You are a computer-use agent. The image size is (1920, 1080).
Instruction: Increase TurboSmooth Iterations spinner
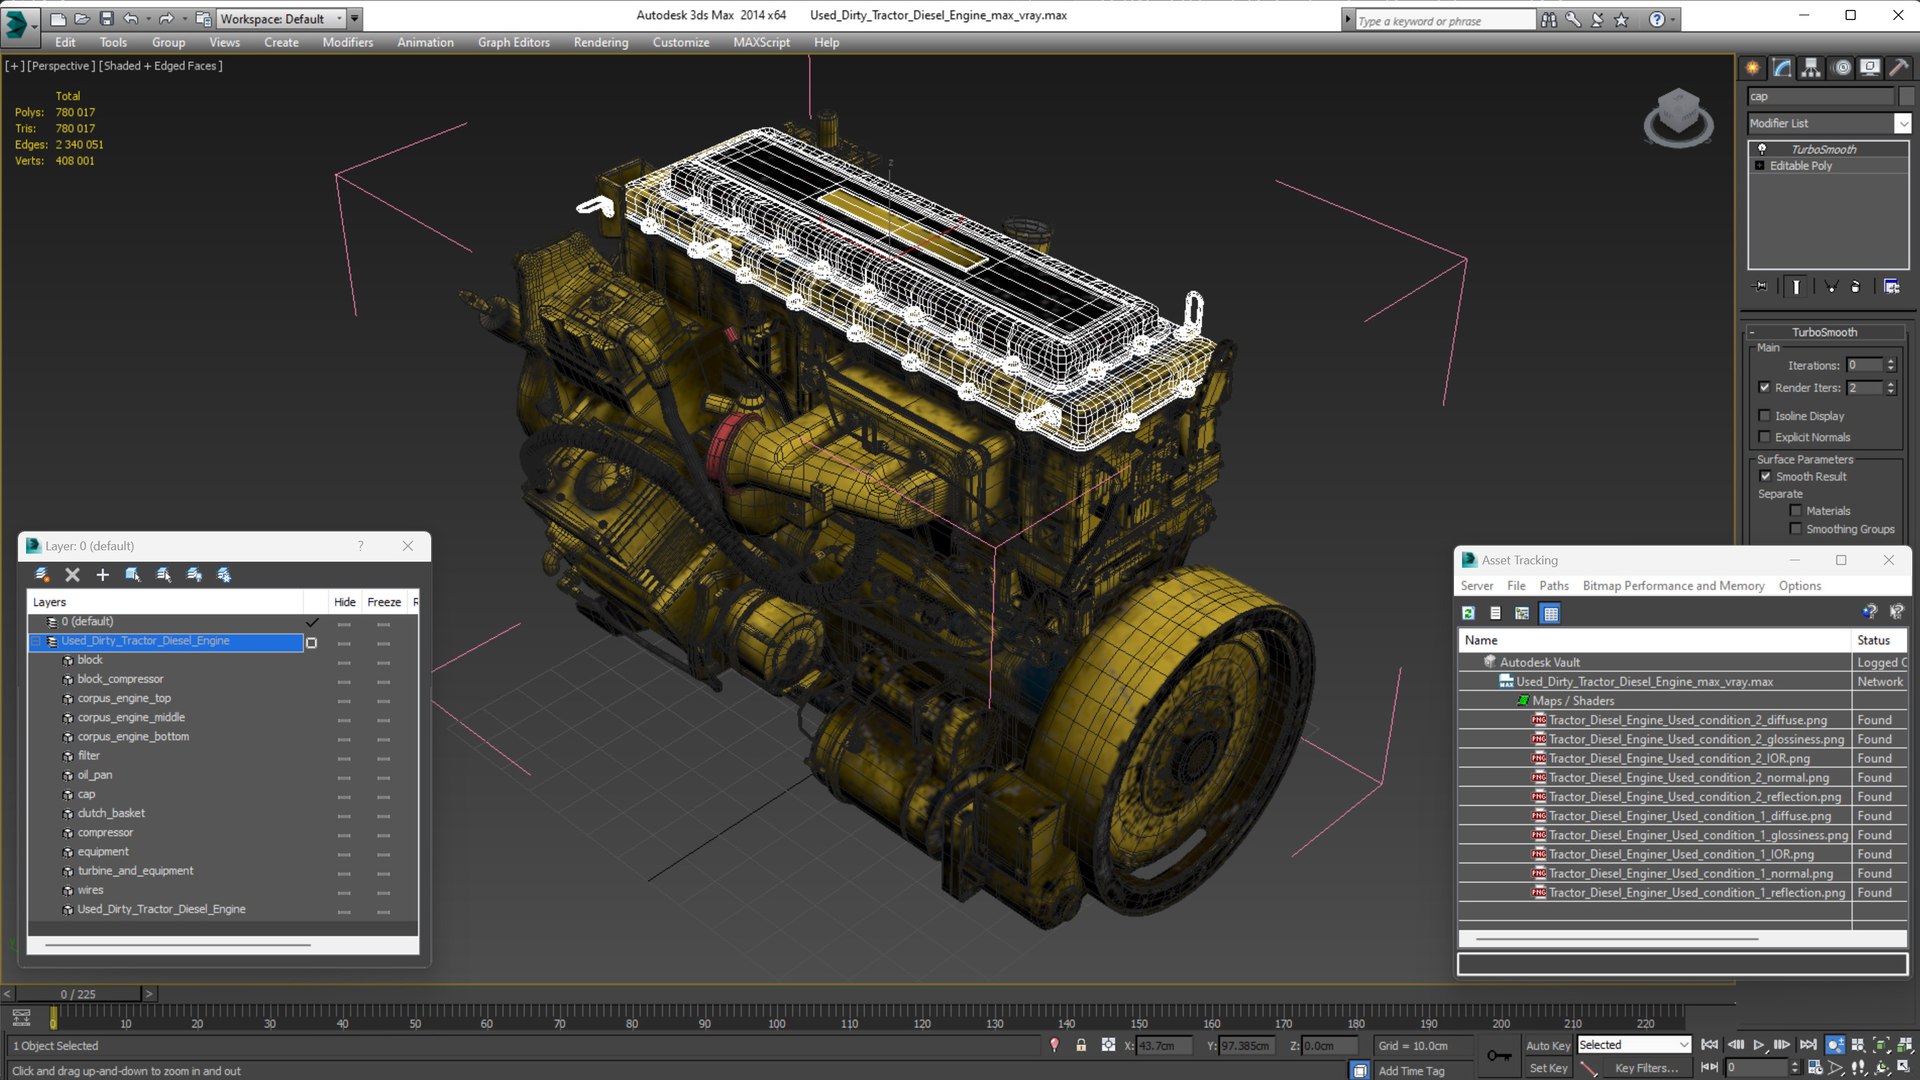coord(1891,362)
